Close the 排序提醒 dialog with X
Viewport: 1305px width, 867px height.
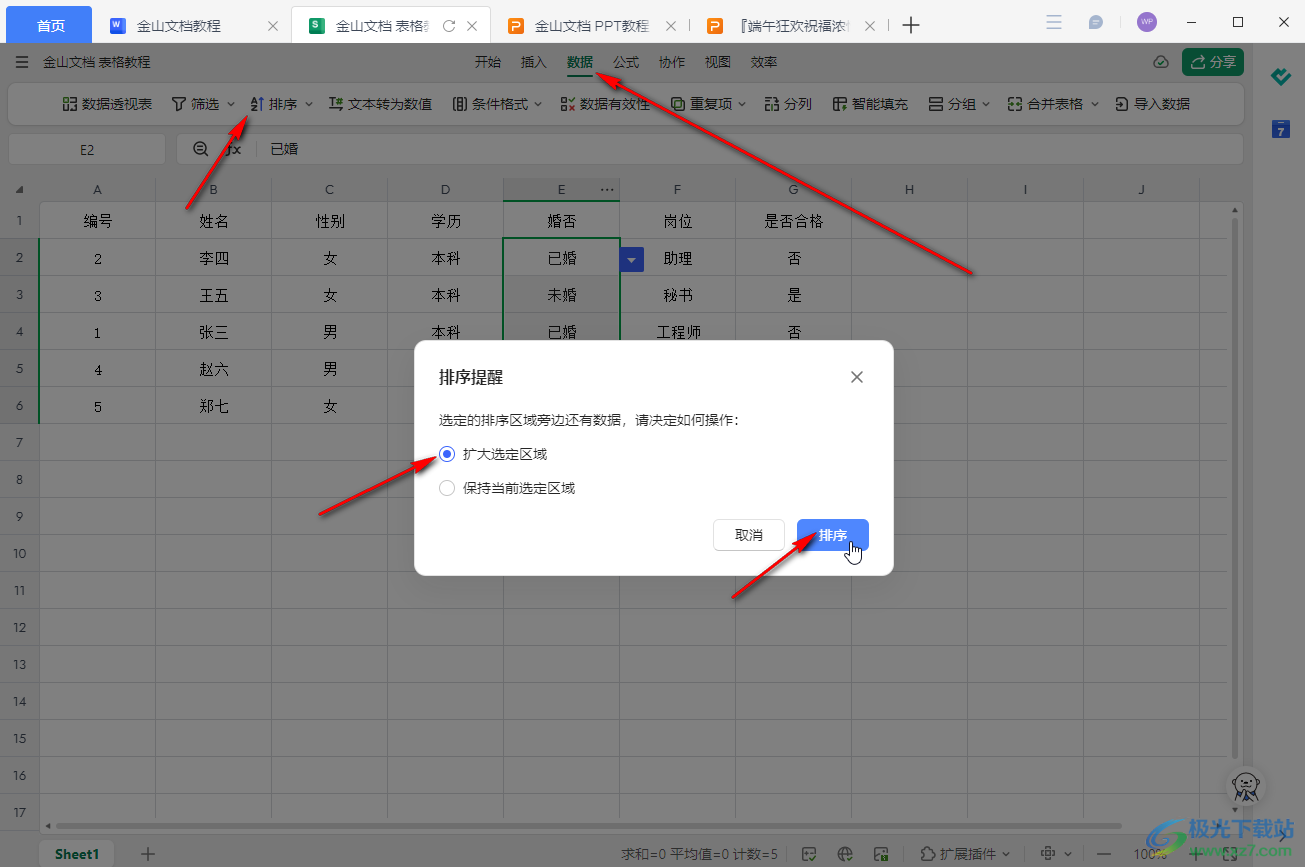[x=857, y=377]
